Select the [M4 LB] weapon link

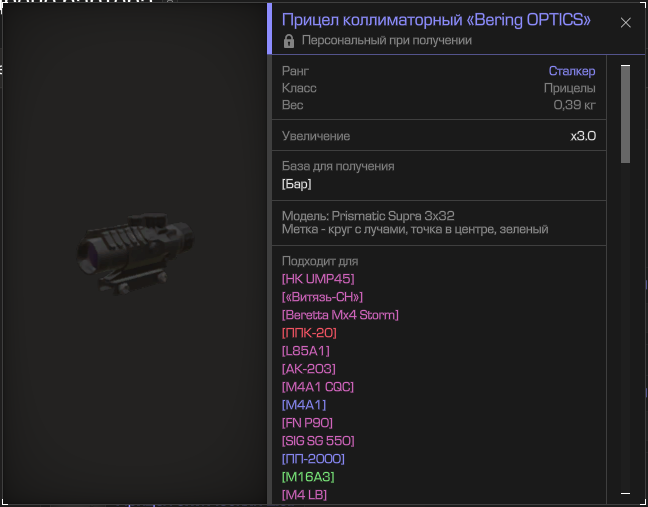click(304, 495)
